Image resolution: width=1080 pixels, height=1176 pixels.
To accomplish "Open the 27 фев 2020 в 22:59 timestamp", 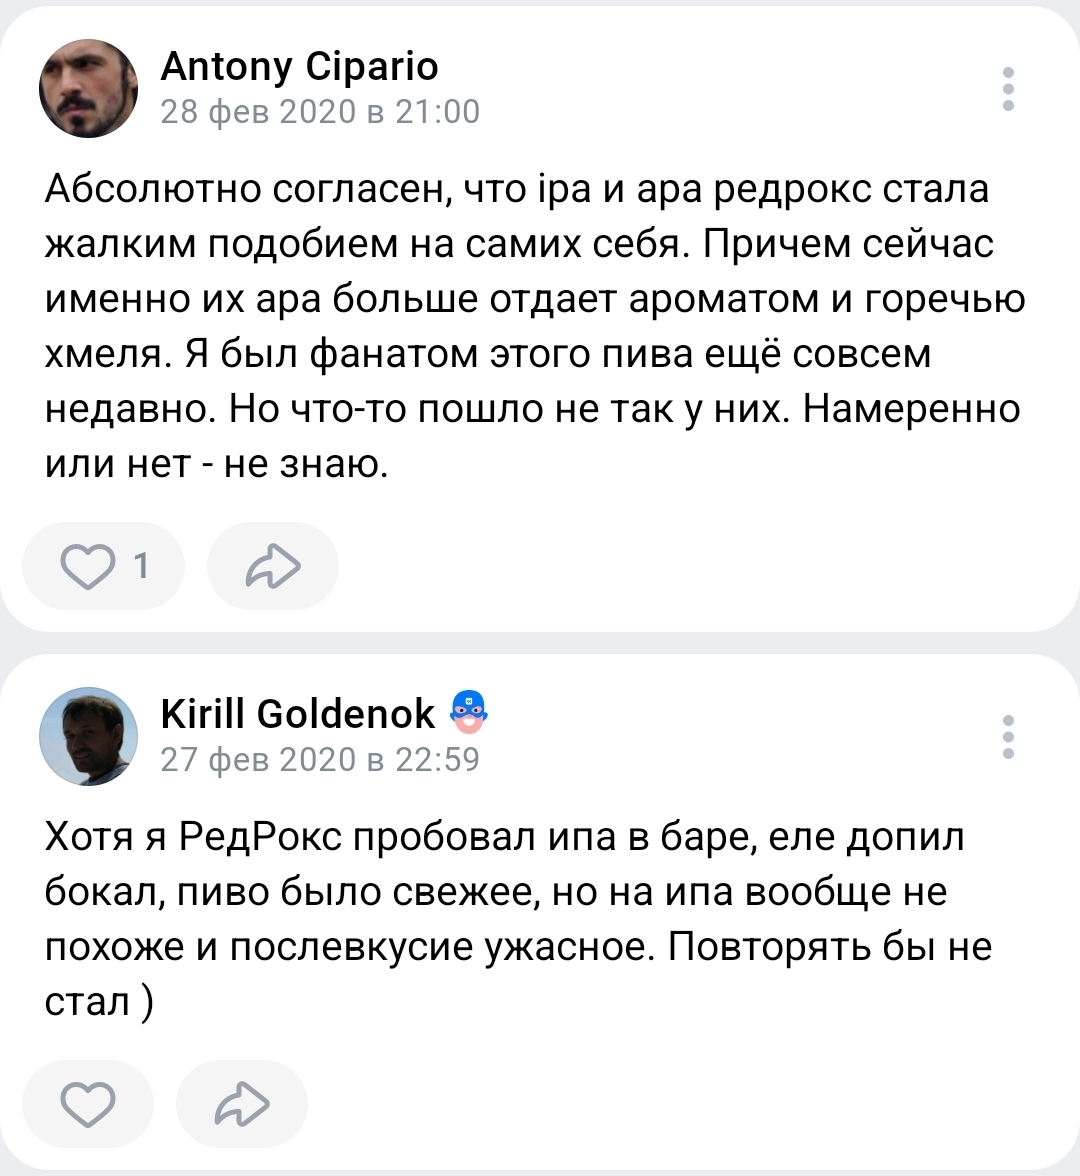I will (320, 760).
